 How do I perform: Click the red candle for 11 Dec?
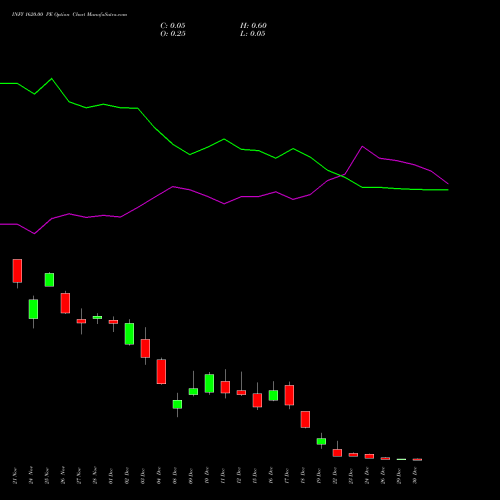coord(225,387)
